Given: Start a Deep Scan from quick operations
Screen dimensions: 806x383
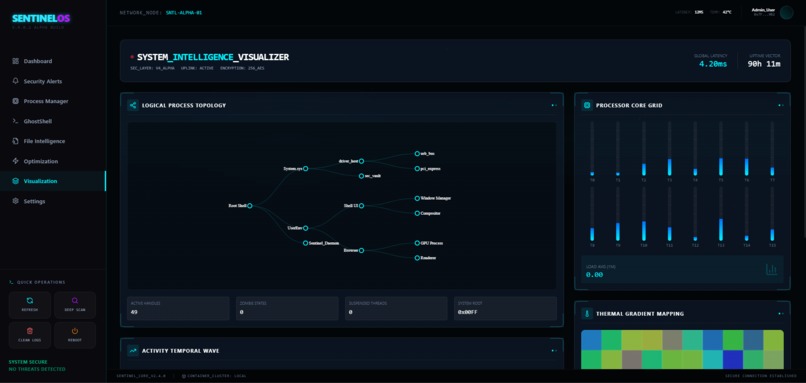Looking at the screenshot, I should click(75, 305).
